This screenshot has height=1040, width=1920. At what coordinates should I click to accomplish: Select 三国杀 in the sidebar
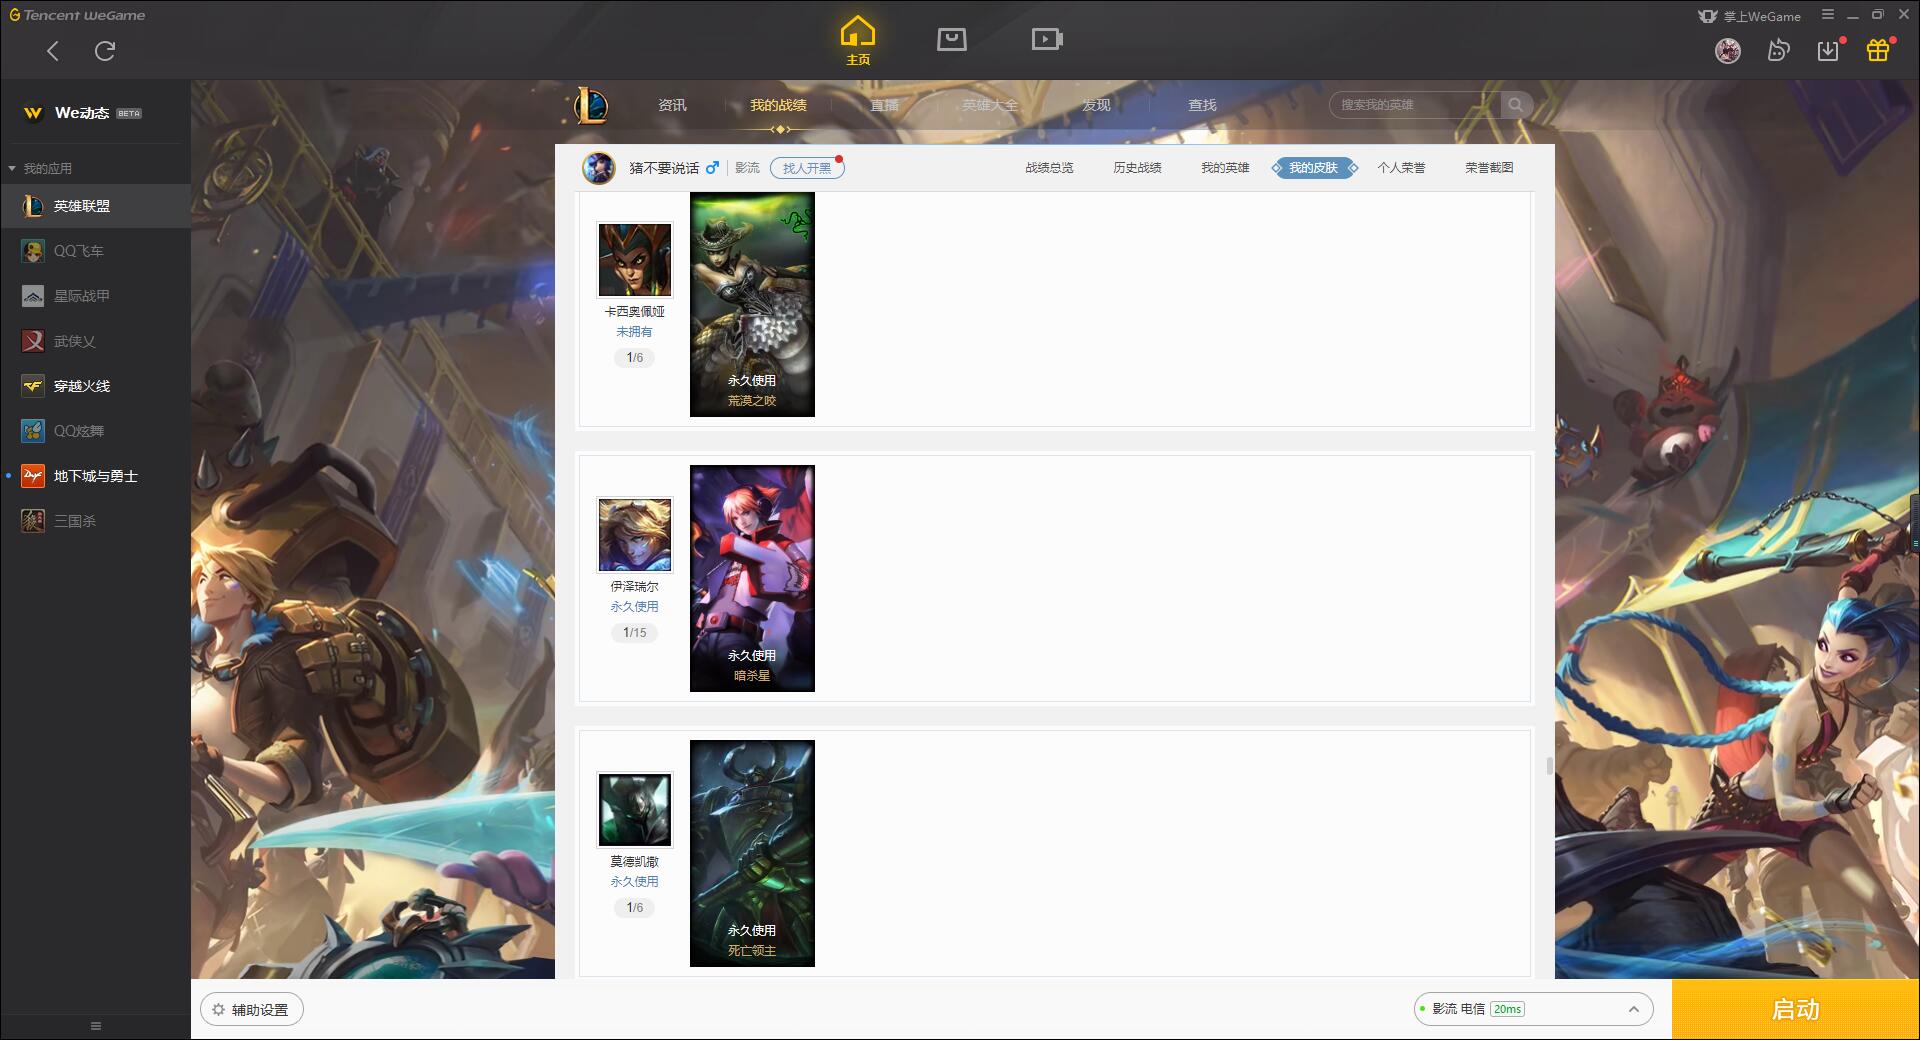[x=95, y=521]
